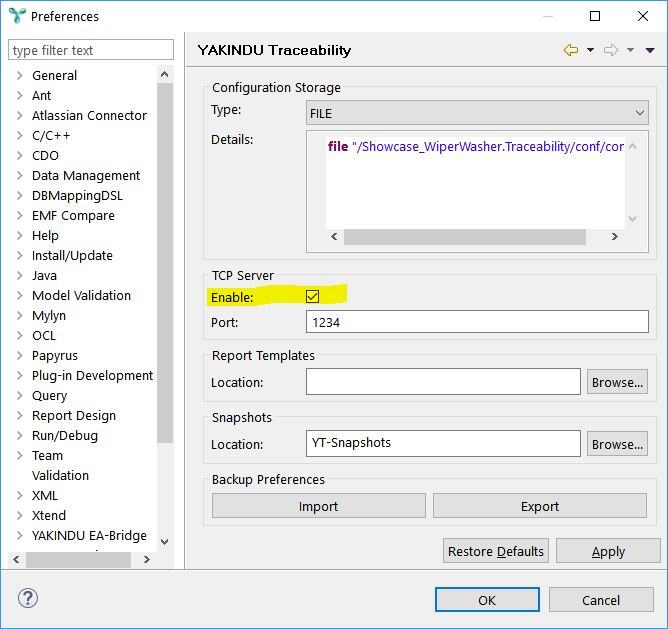The image size is (668, 629).
Task: Click the tree horizontal scroll right arrow
Action: pos(147,559)
